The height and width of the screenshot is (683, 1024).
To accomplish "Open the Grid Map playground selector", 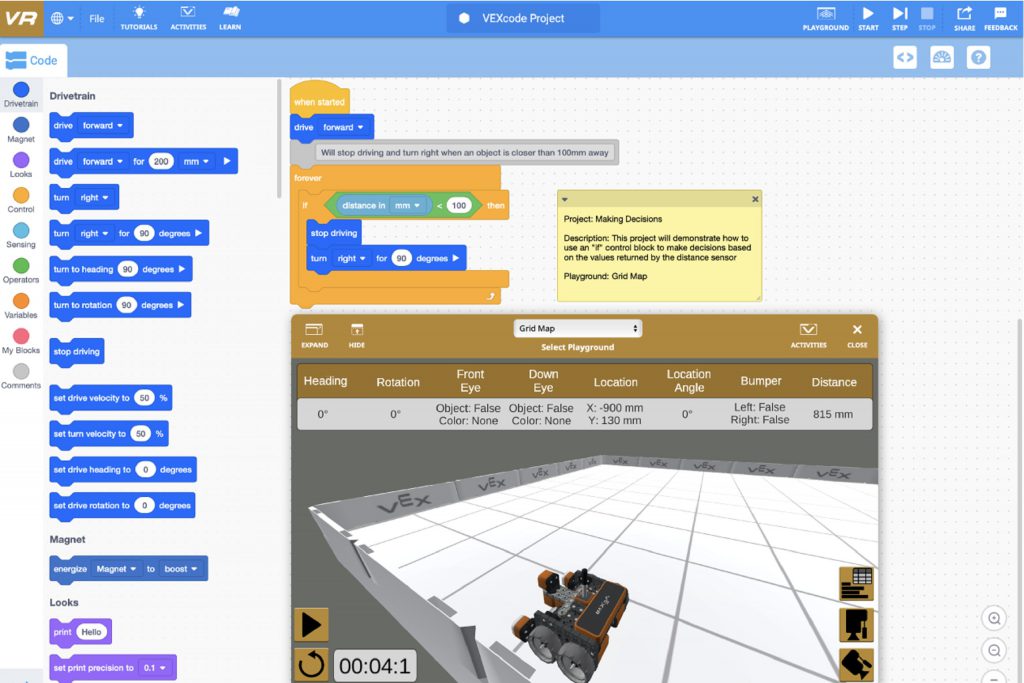I will tap(577, 328).
